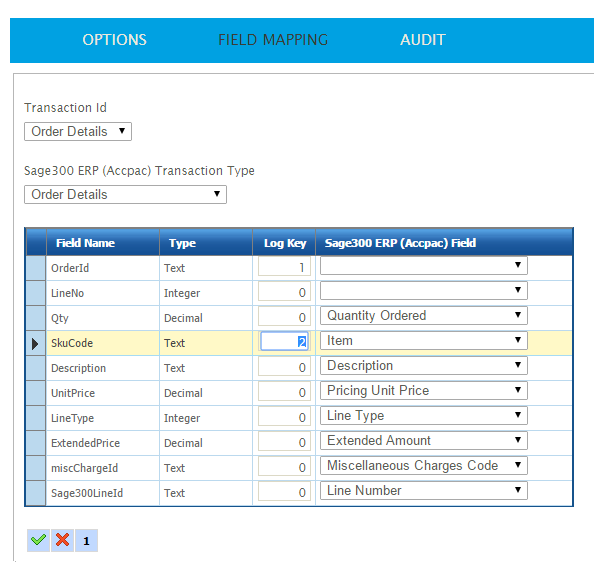
Task: Open the Quantity Ordered field dropdown
Action: click(x=423, y=316)
